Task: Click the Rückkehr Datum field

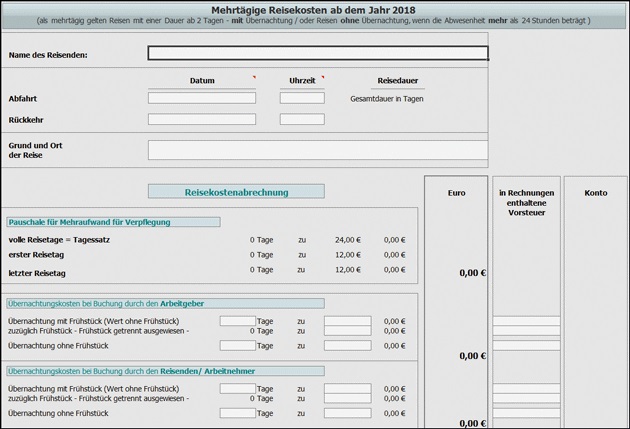Action: pos(202,119)
